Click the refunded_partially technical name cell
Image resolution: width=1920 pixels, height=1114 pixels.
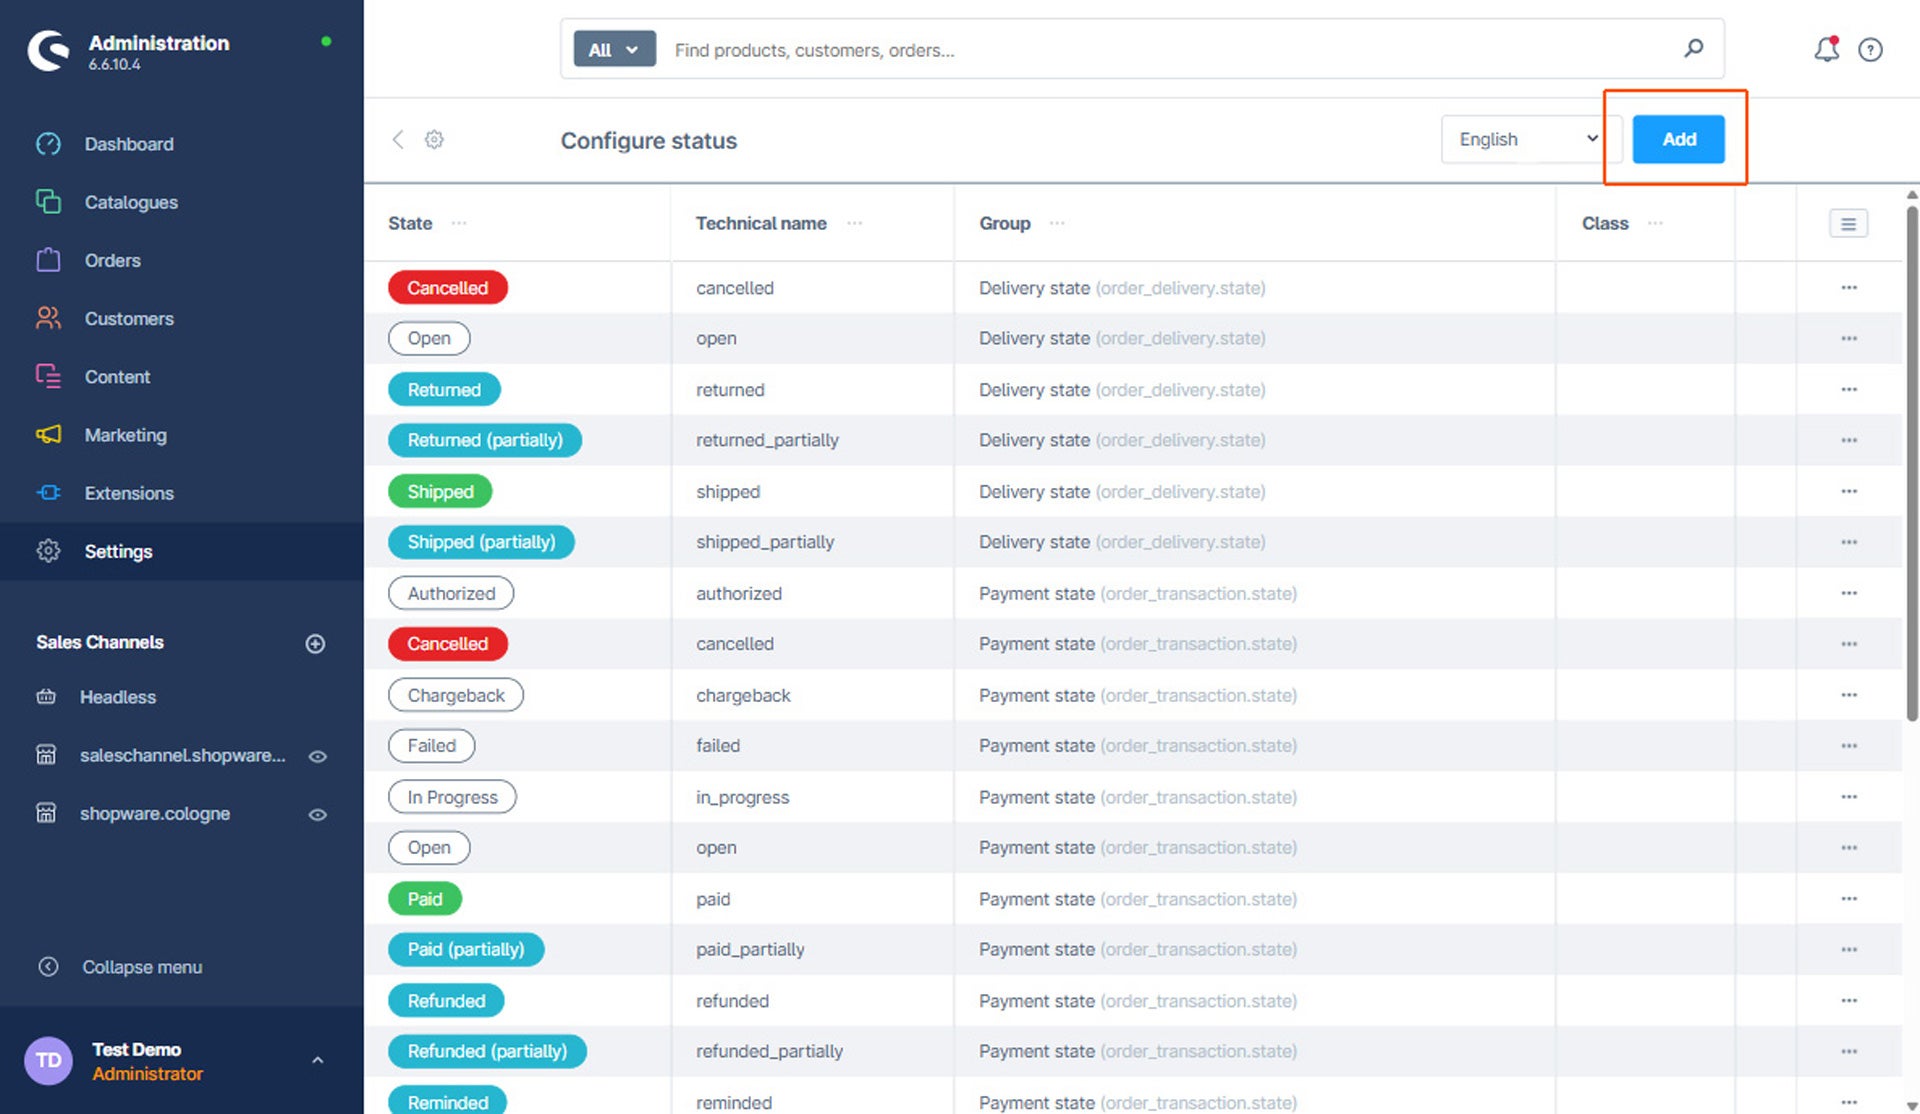click(769, 1051)
